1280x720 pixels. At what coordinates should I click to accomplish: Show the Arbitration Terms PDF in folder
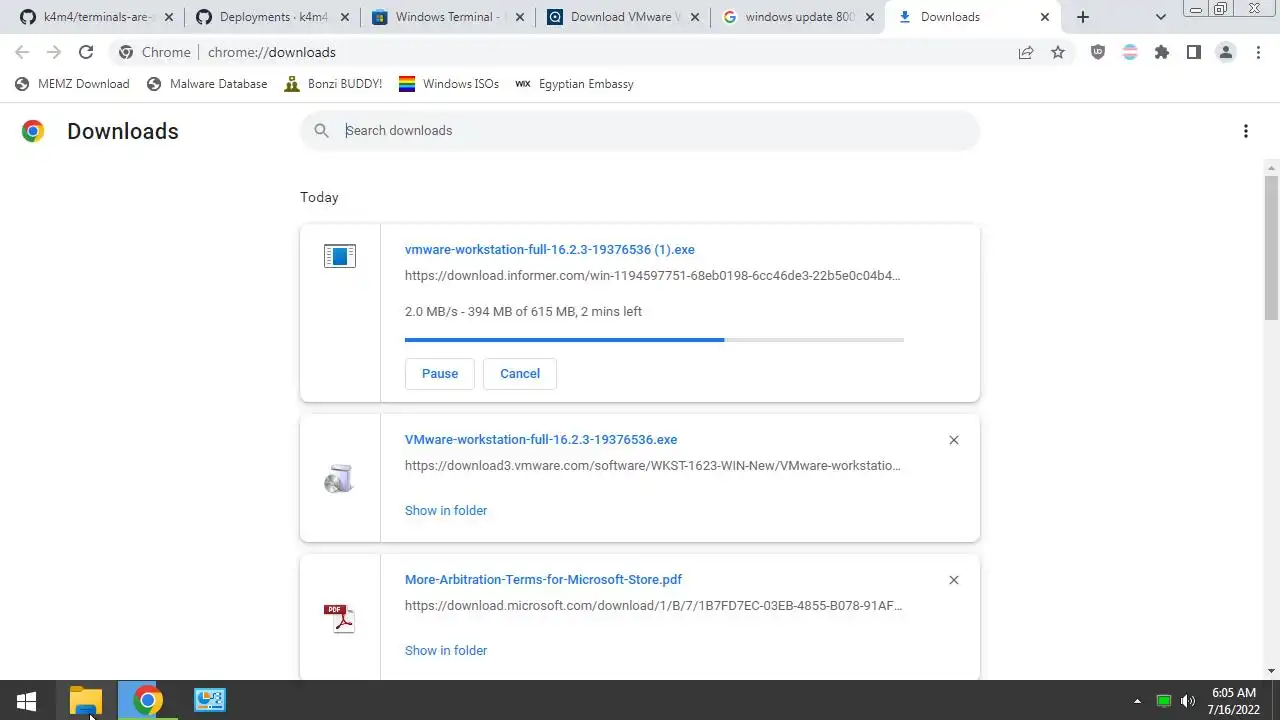(446, 650)
